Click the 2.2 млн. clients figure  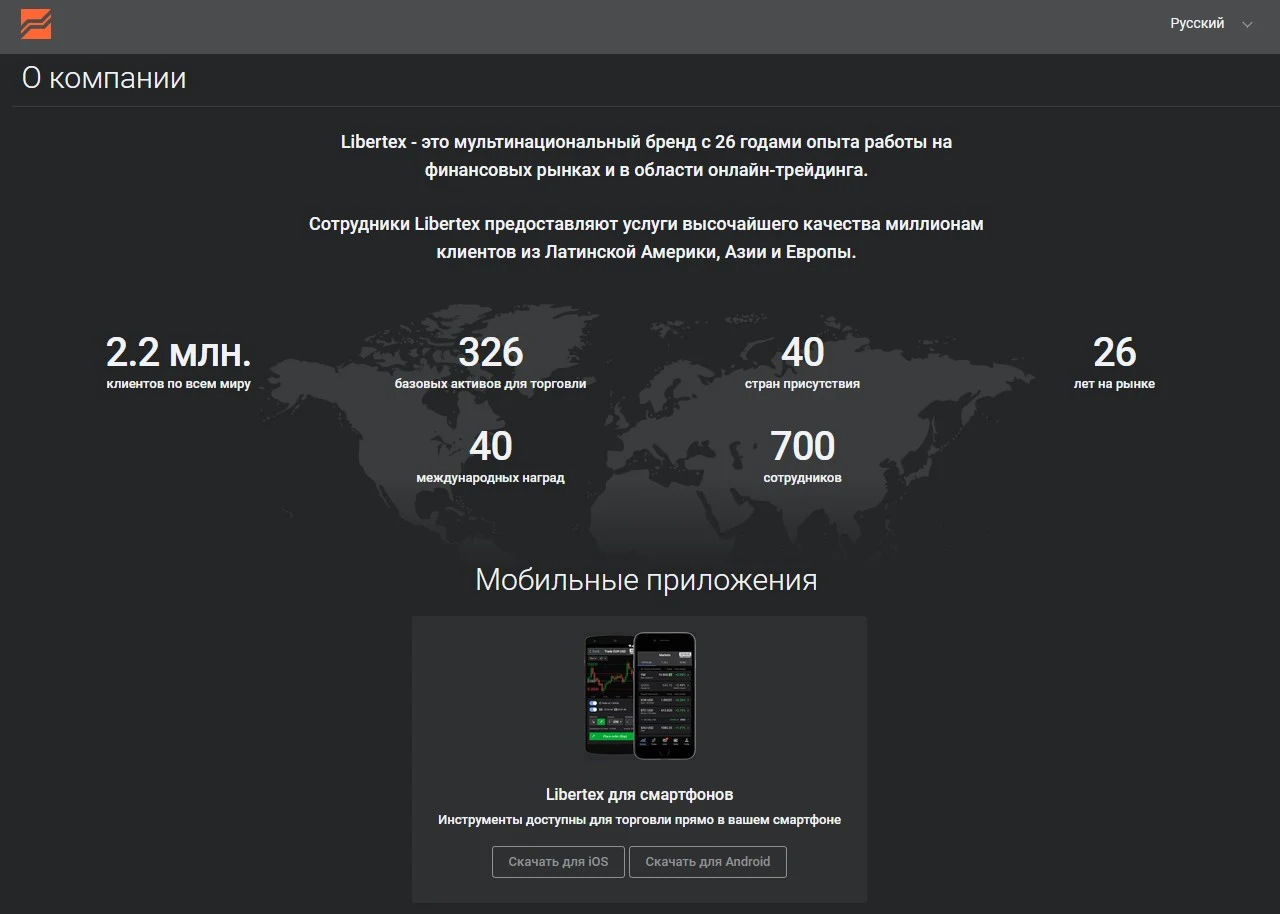(x=179, y=352)
